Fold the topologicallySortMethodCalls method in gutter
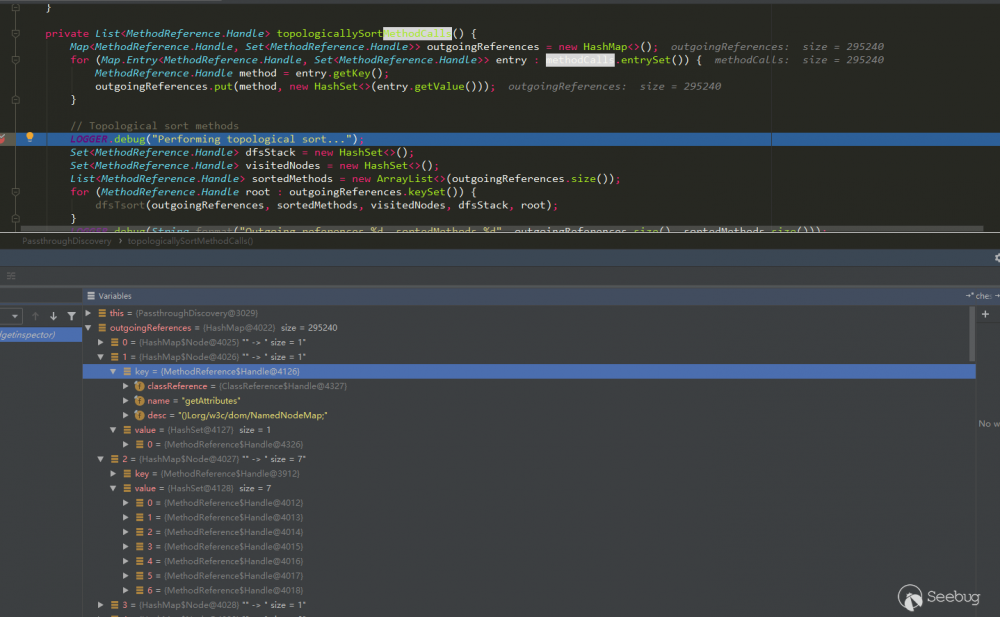The height and width of the screenshot is (617, 1000). (15, 34)
